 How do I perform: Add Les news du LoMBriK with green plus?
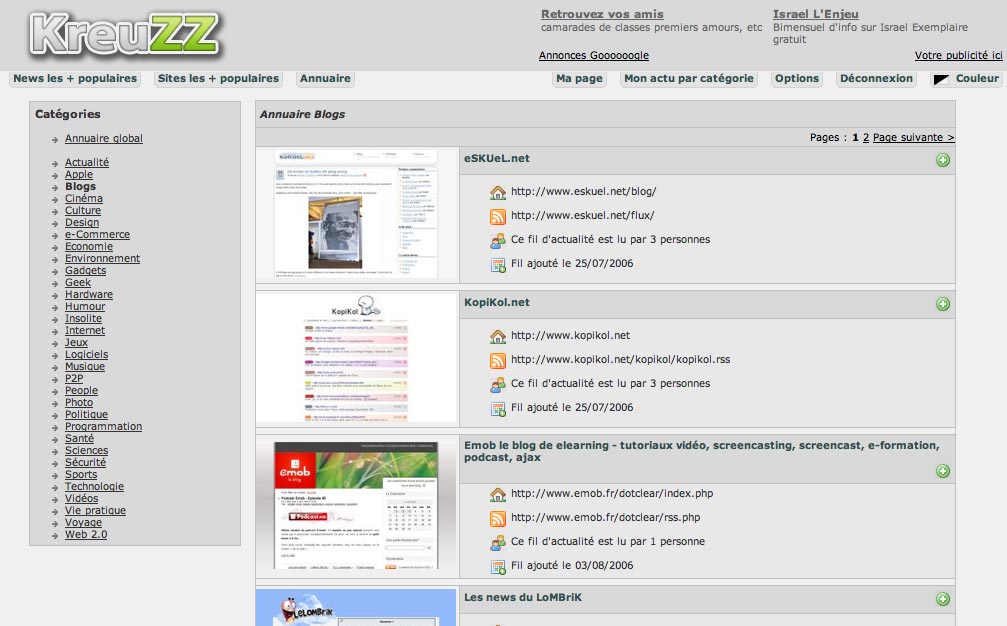click(942, 599)
